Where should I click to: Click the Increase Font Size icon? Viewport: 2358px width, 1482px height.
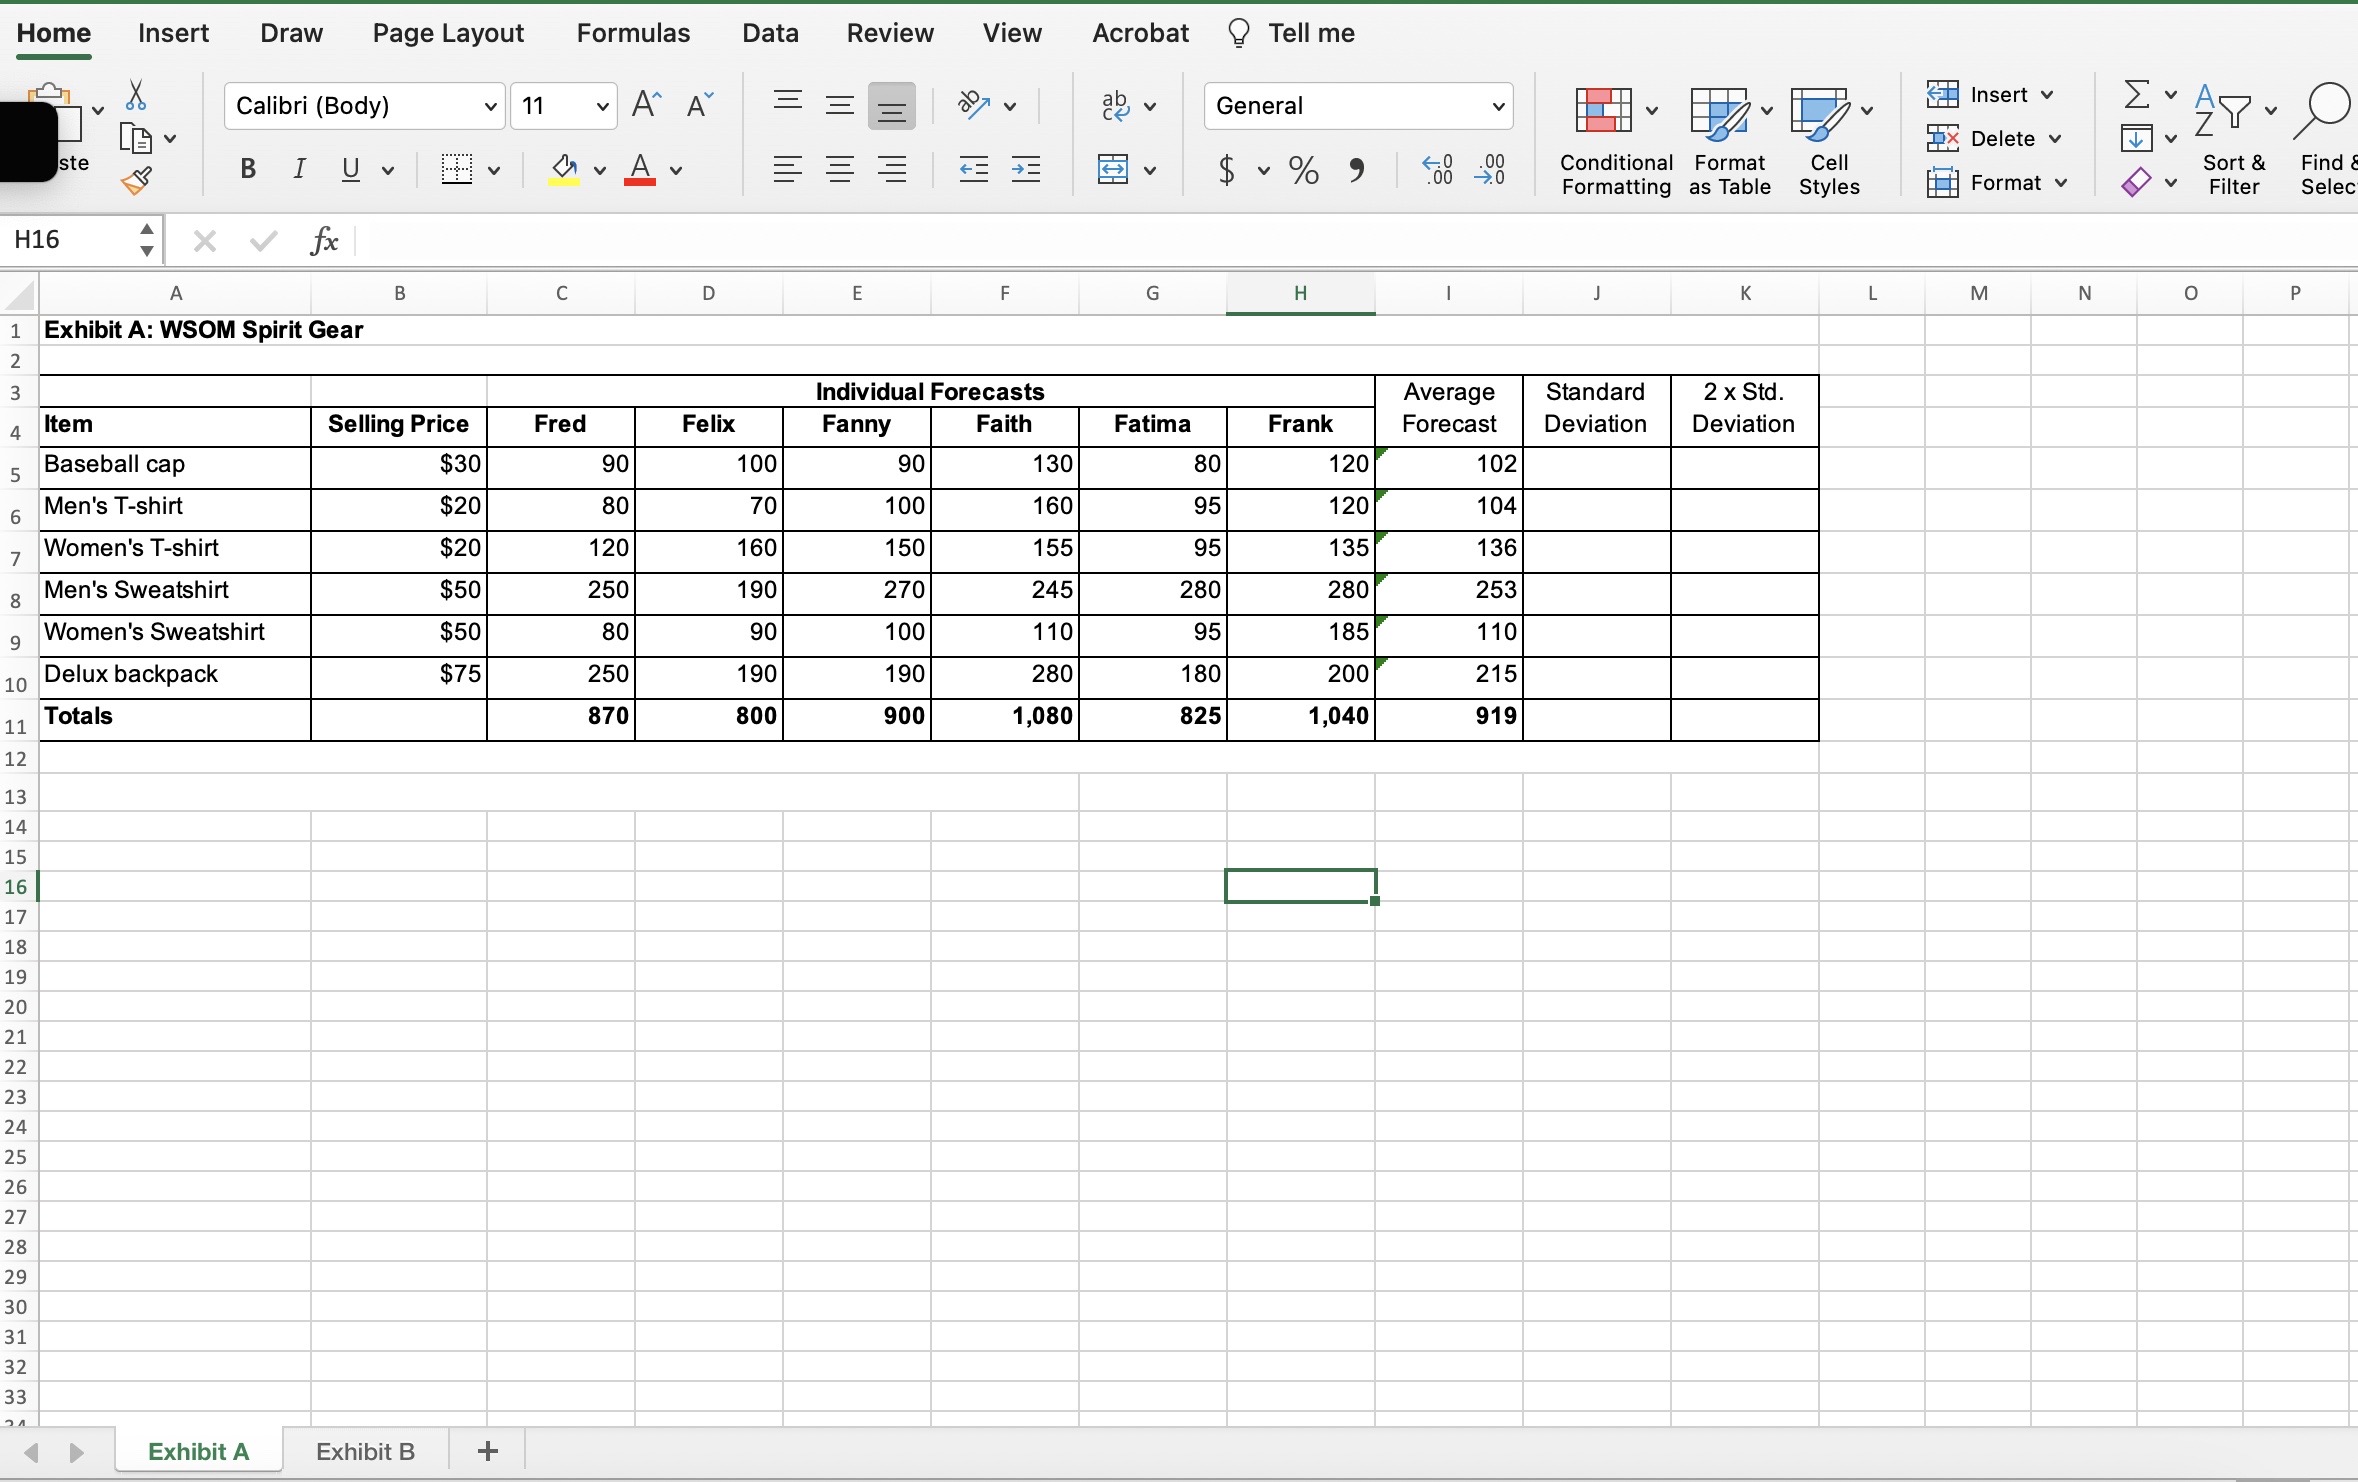646,105
